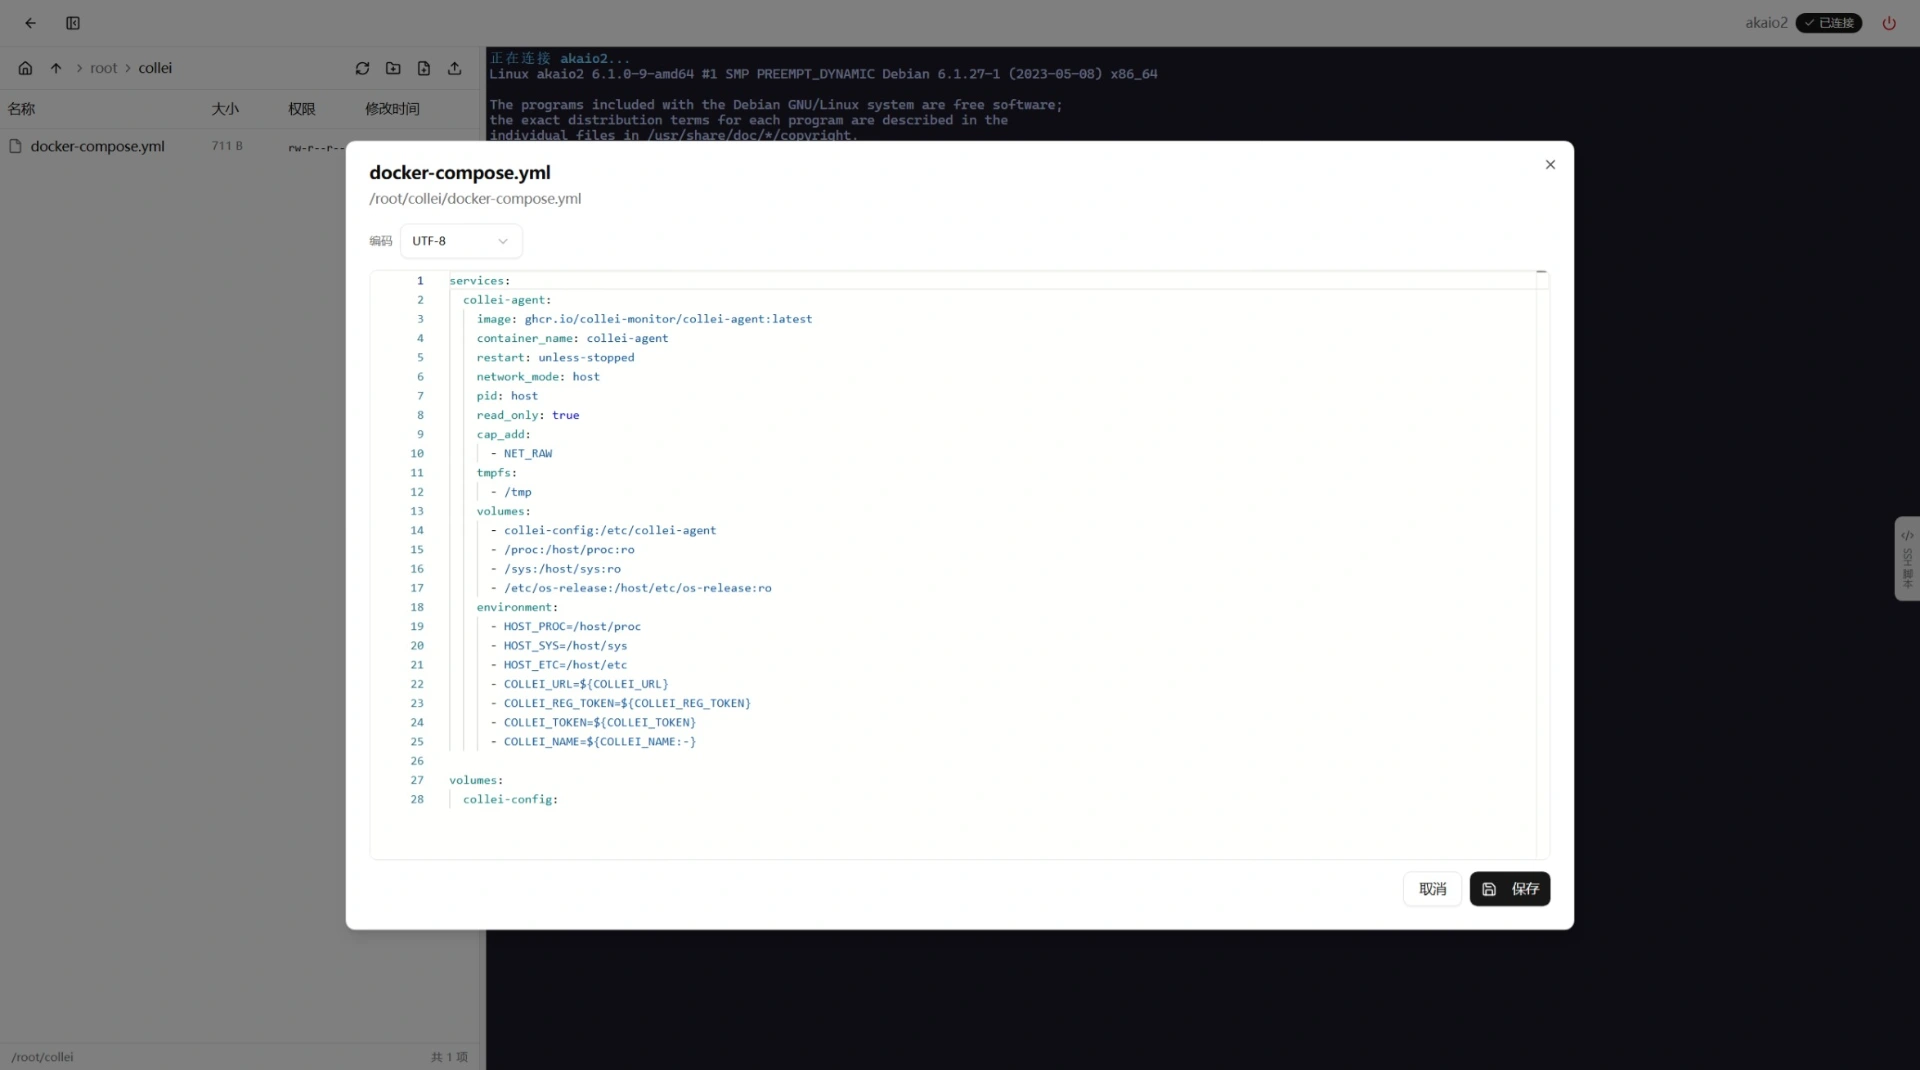This screenshot has height=1070, width=1920.
Task: Collapse the file sidebar panel
Action: point(73,23)
